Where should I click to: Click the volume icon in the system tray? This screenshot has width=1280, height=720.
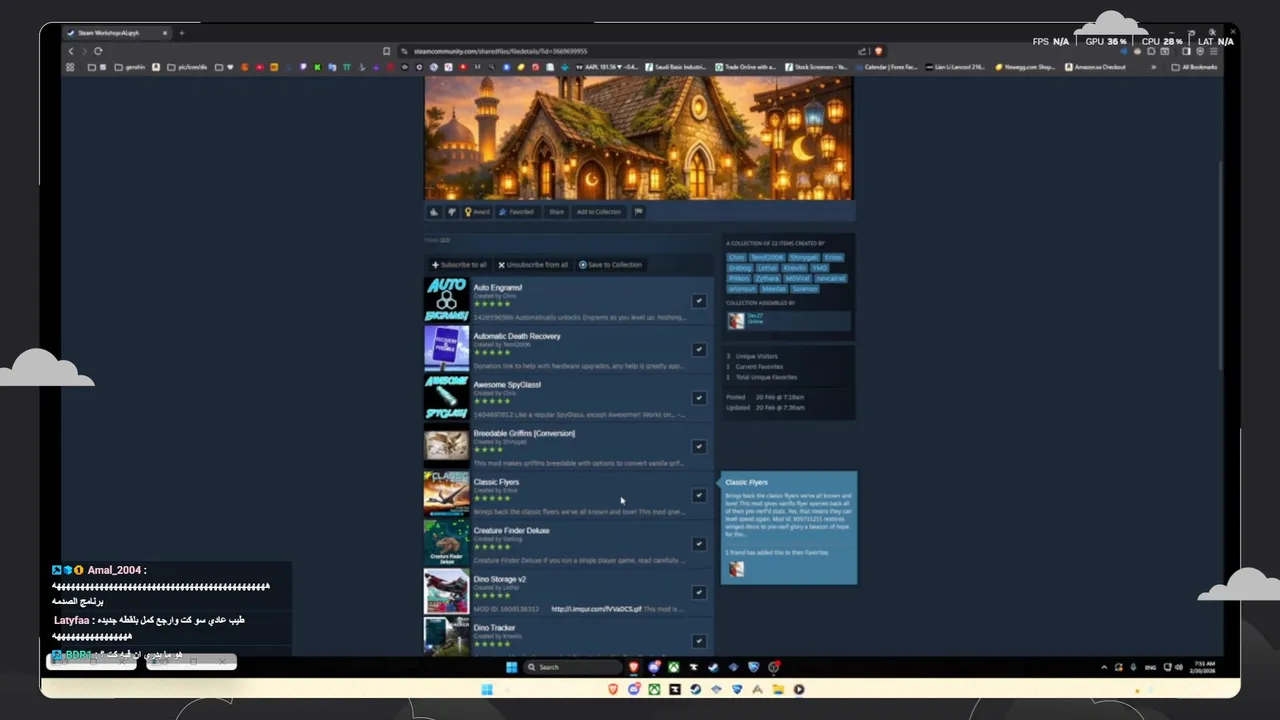tap(1180, 667)
